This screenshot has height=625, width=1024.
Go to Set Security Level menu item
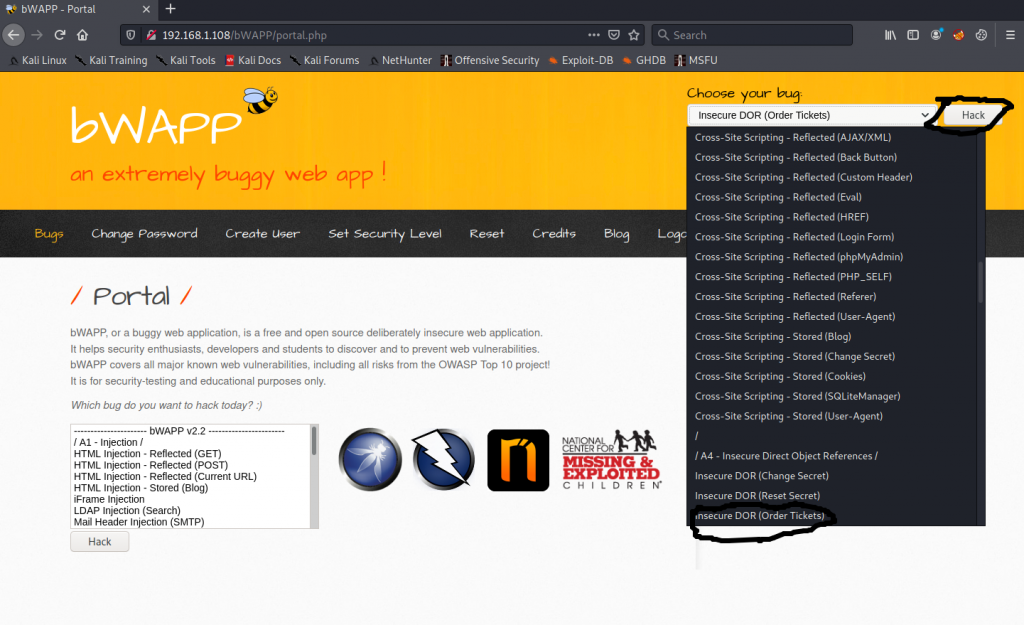click(x=384, y=234)
